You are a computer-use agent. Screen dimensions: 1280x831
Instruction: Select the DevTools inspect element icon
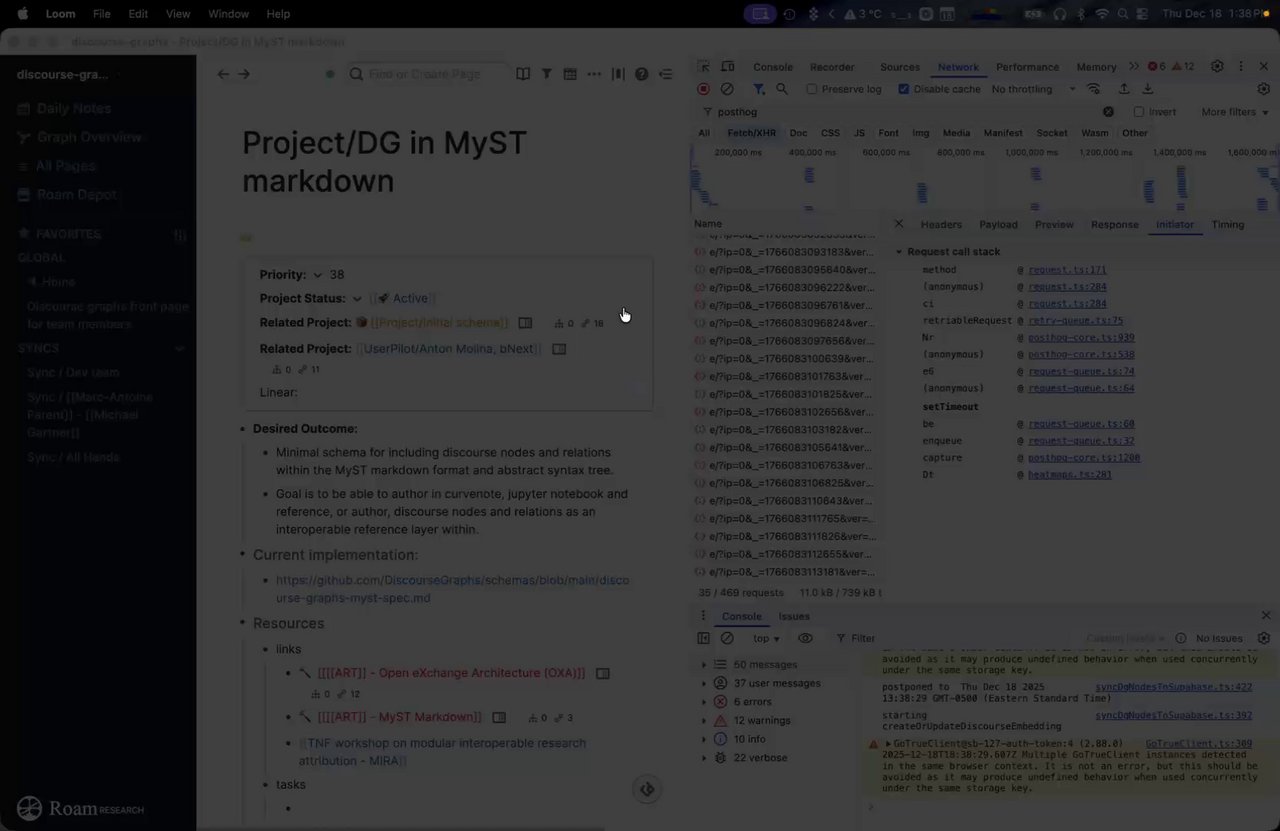point(704,66)
